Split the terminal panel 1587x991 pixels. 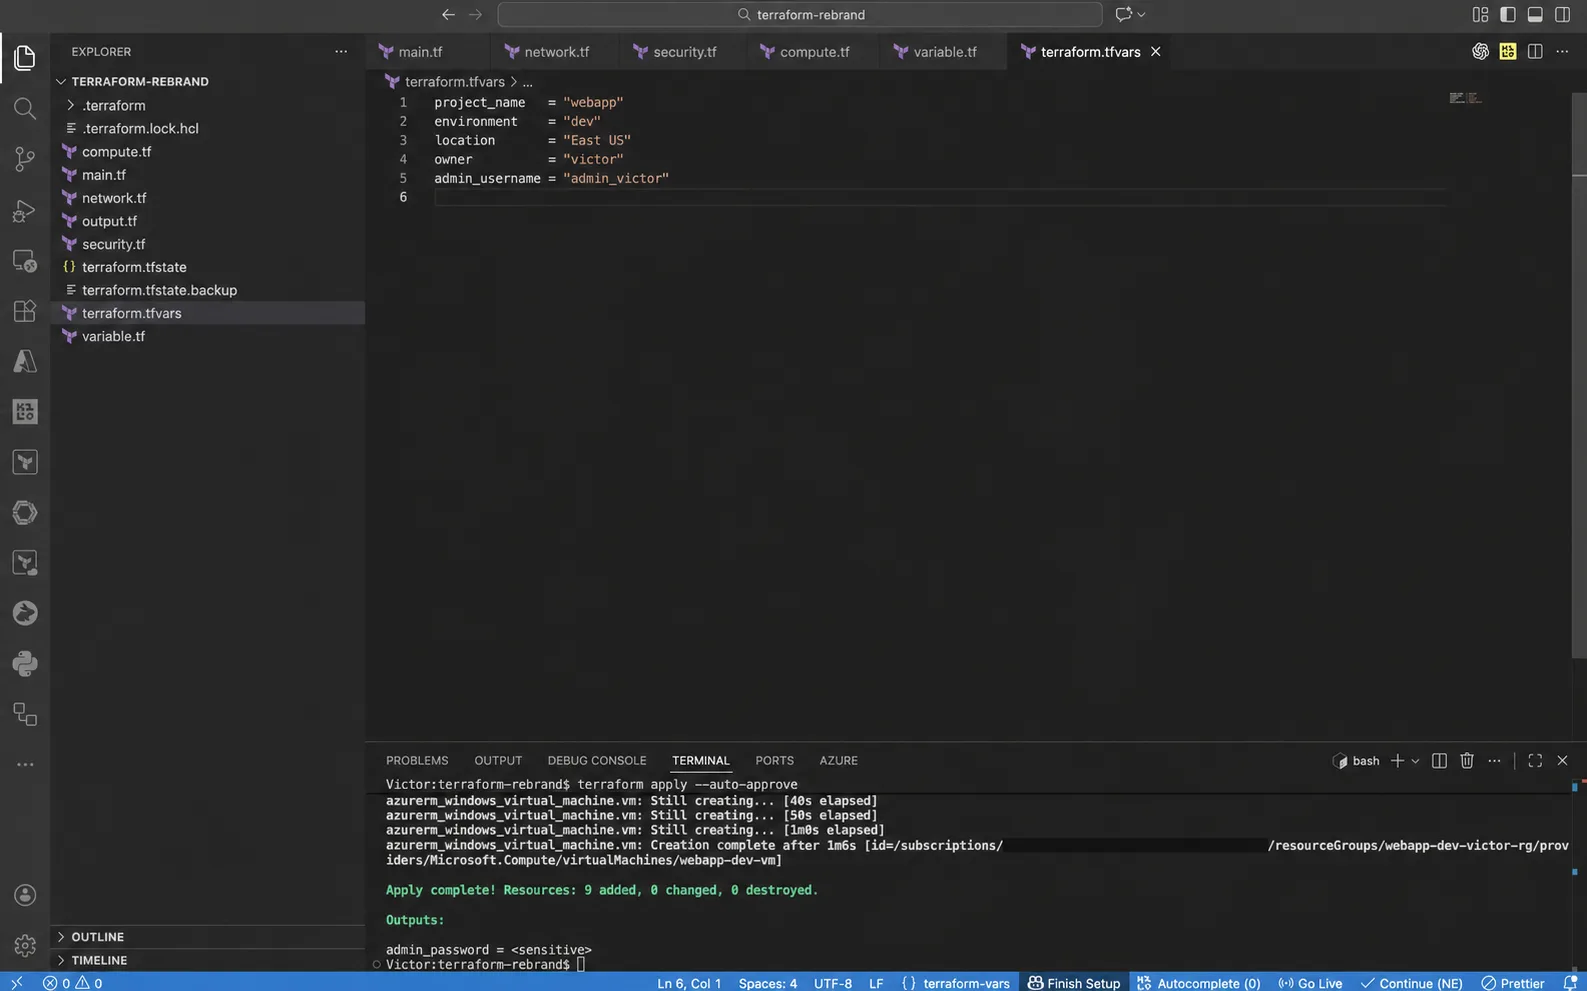(x=1439, y=761)
